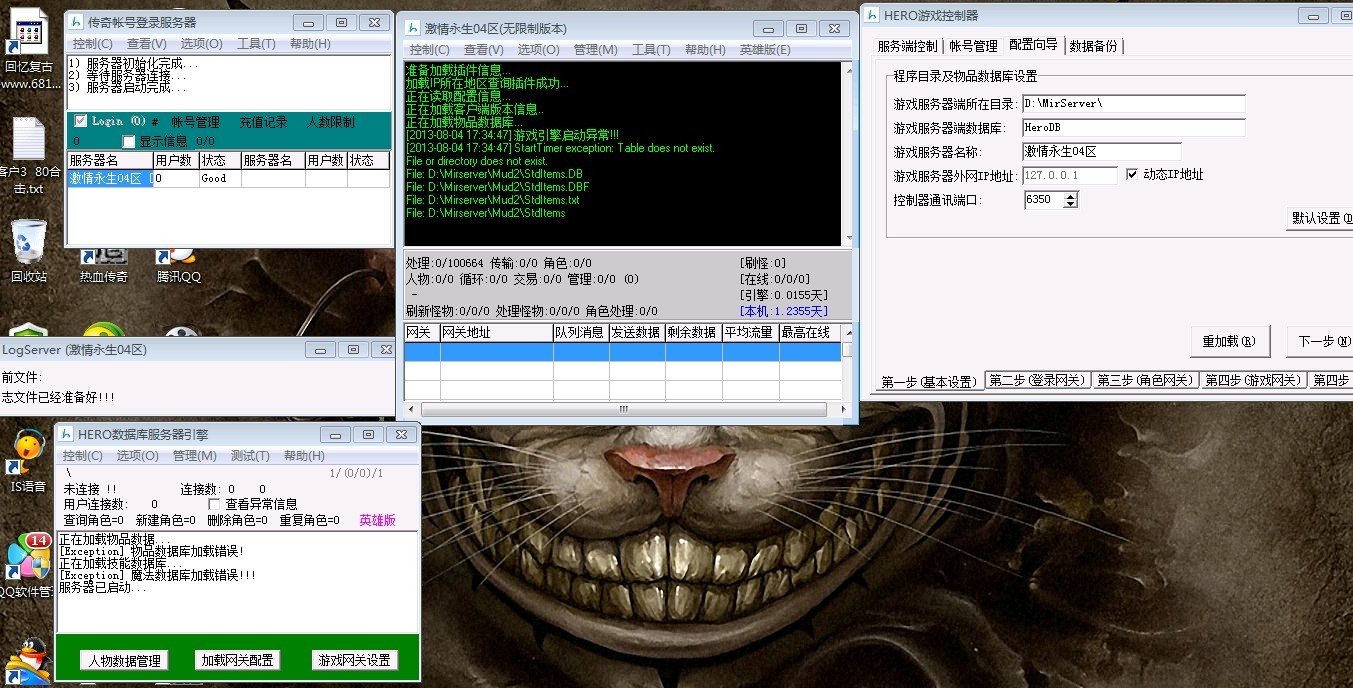The image size is (1353, 688).
Task: Uncheck 动态IP地址 checkbox
Action: (x=1132, y=174)
